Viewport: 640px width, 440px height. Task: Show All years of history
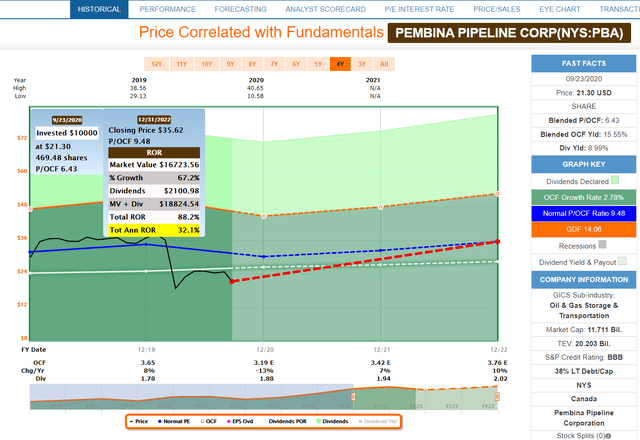[x=384, y=64]
